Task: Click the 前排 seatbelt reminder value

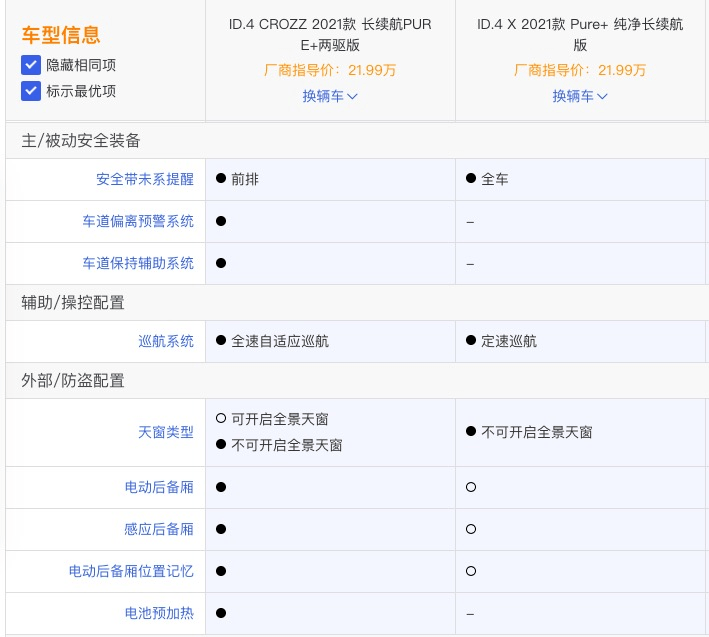Action: (x=245, y=179)
